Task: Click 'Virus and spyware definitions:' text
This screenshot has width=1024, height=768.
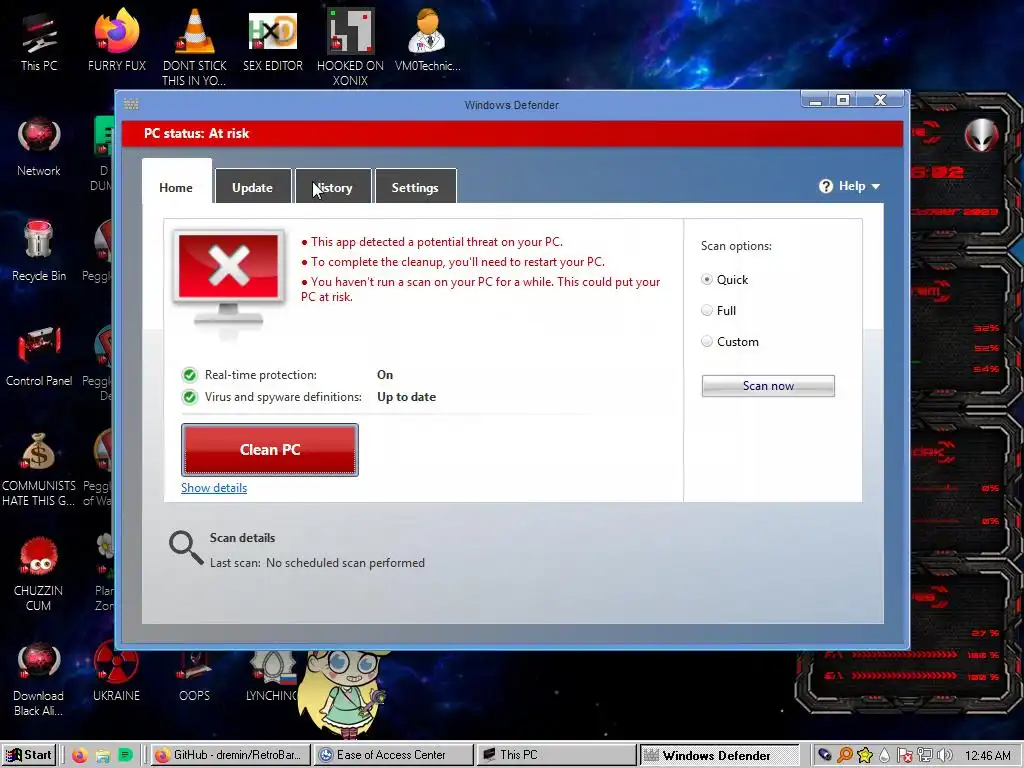Action: click(x=283, y=396)
